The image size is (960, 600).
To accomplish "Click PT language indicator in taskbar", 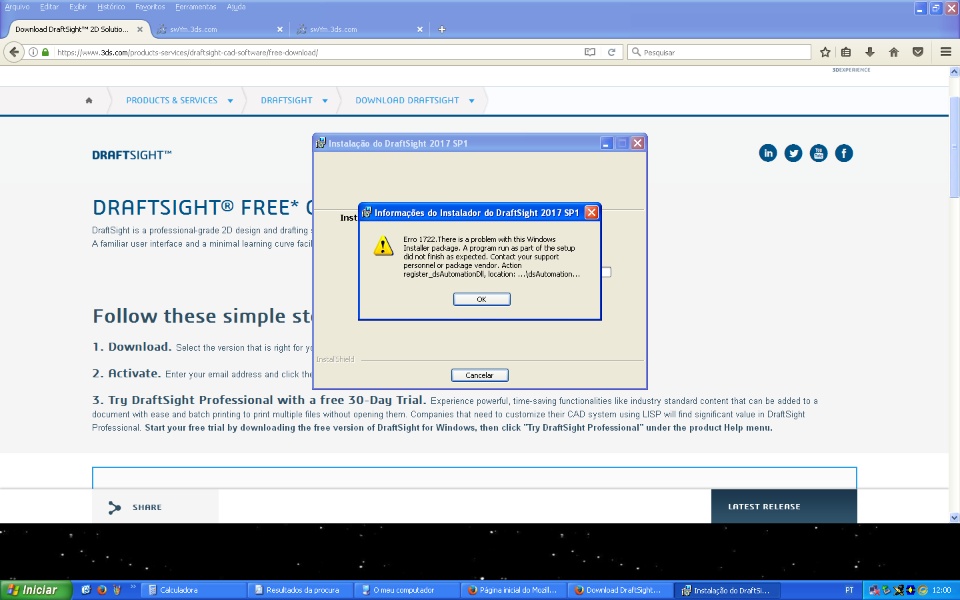I will tap(849, 590).
